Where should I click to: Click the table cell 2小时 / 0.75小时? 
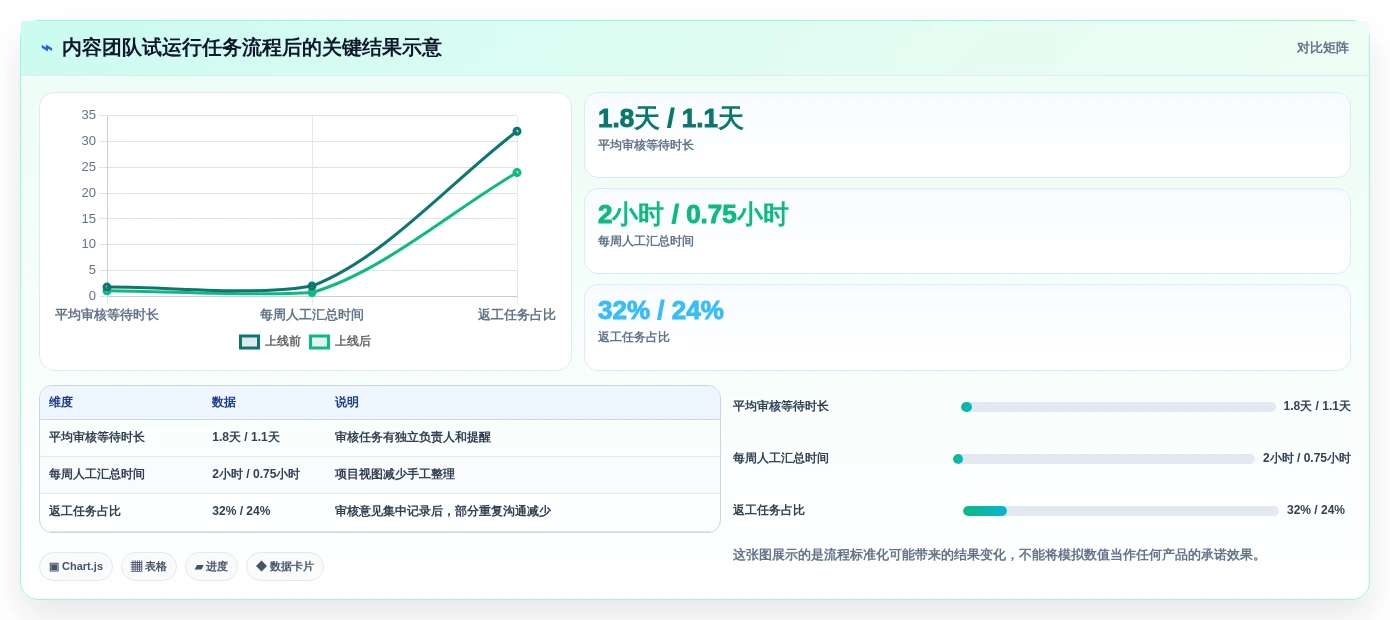click(x=264, y=475)
